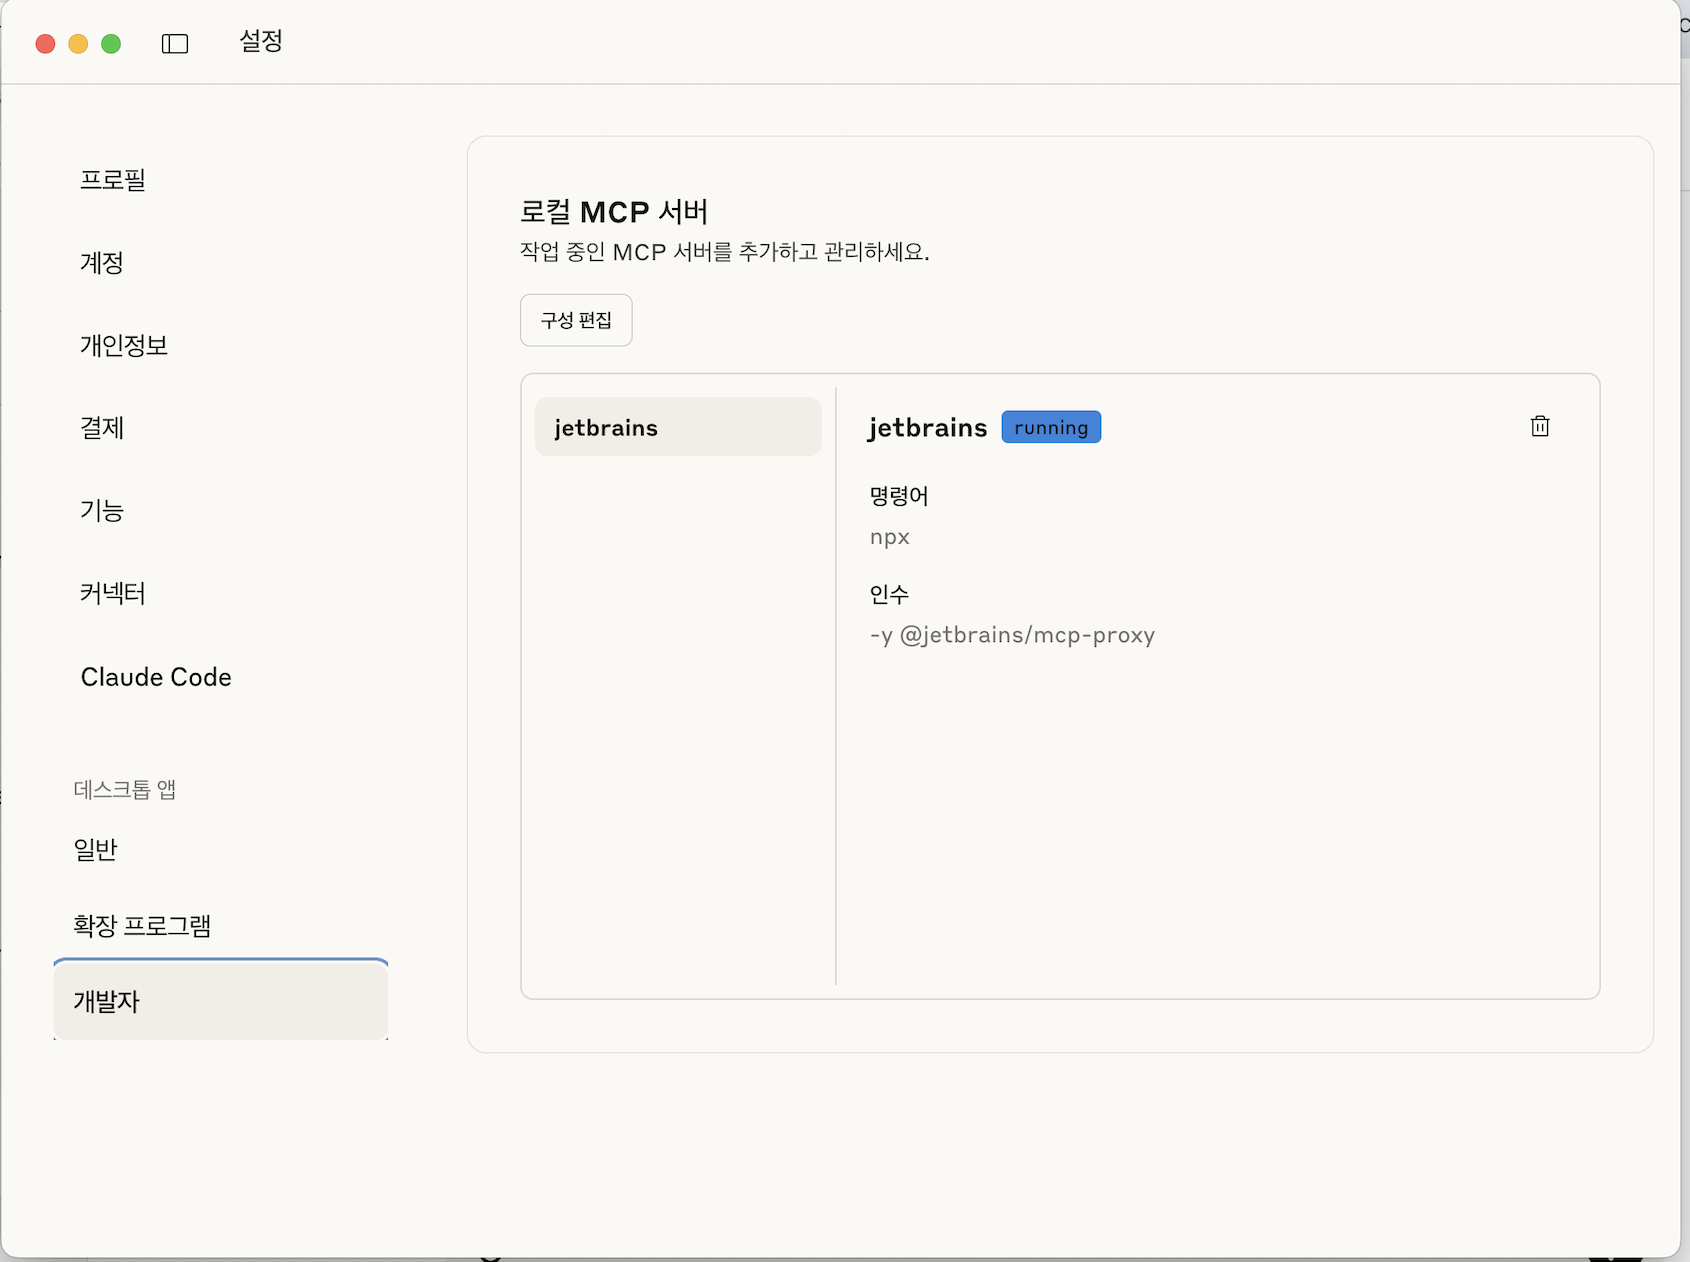
Task: Click the running status badge
Action: tap(1051, 427)
